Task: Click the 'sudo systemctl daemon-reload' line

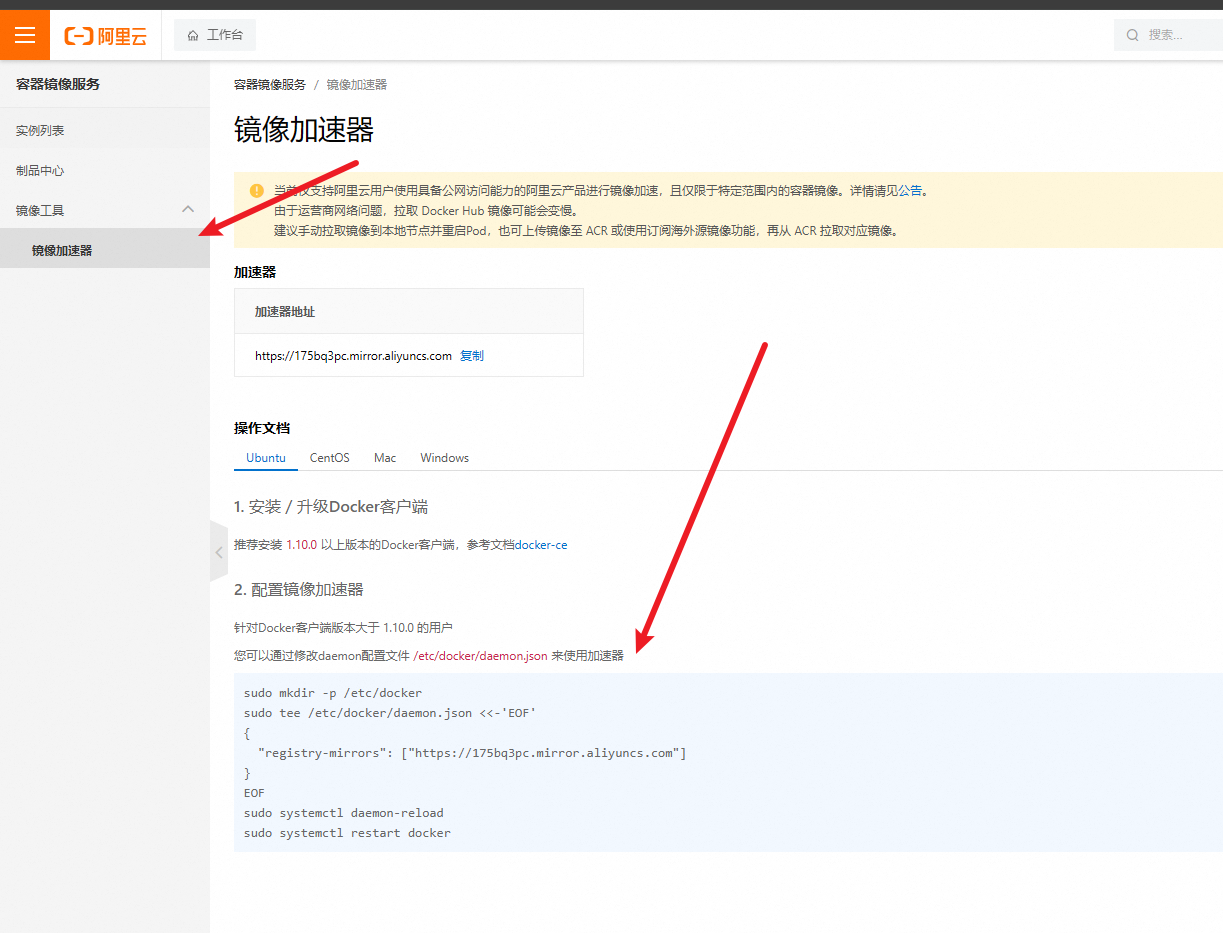Action: coord(344,813)
